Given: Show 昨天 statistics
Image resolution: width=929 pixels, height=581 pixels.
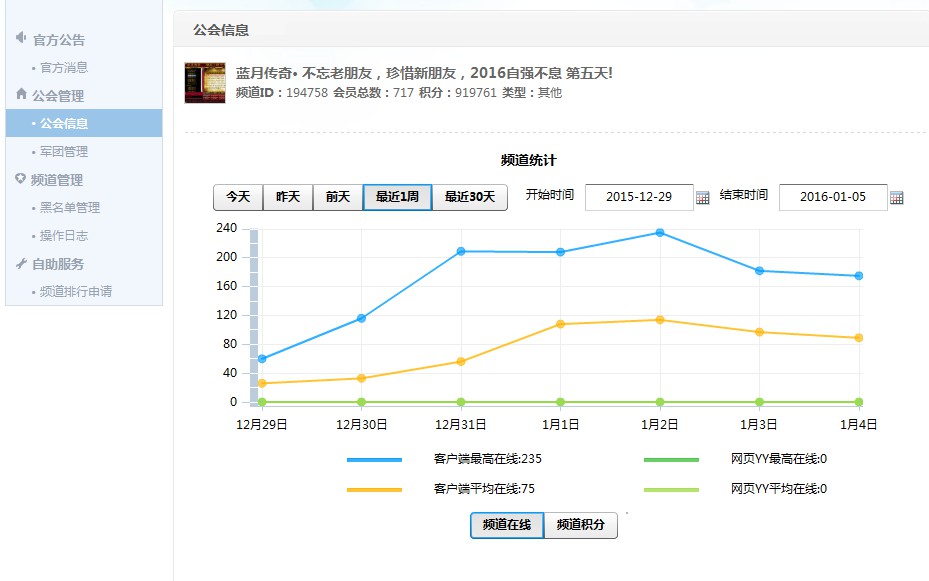Looking at the screenshot, I should click(x=288, y=197).
